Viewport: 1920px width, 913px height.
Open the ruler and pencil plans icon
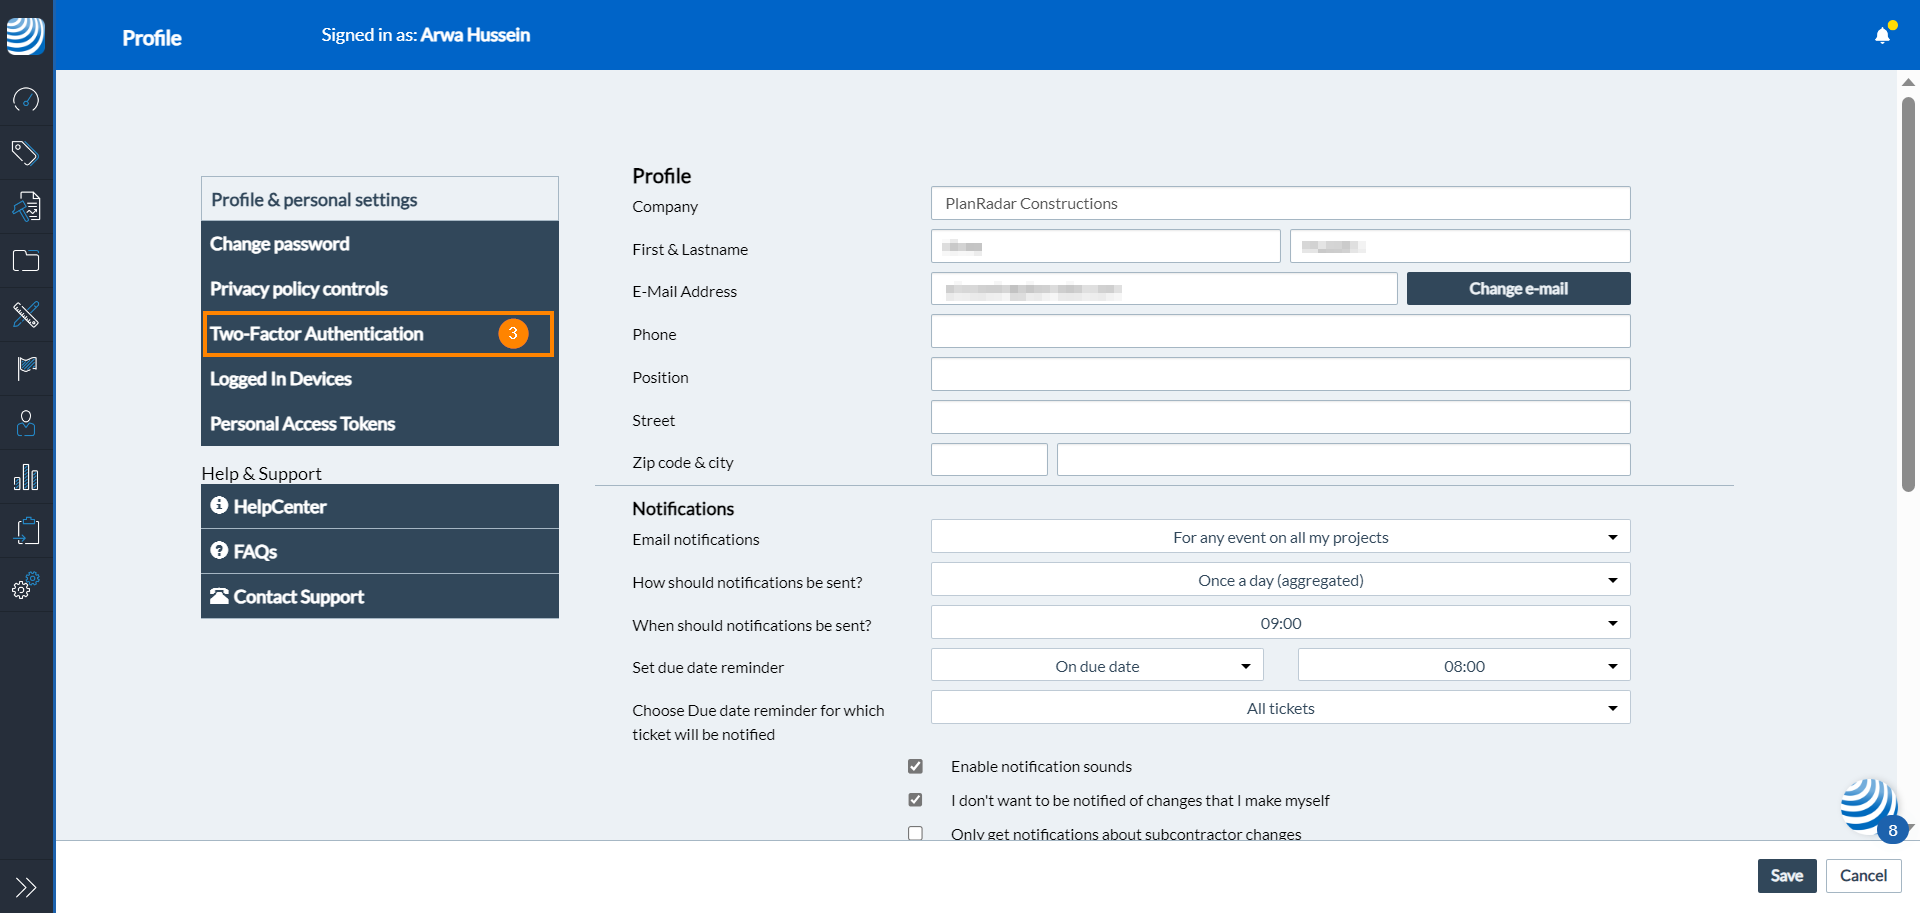[26, 315]
